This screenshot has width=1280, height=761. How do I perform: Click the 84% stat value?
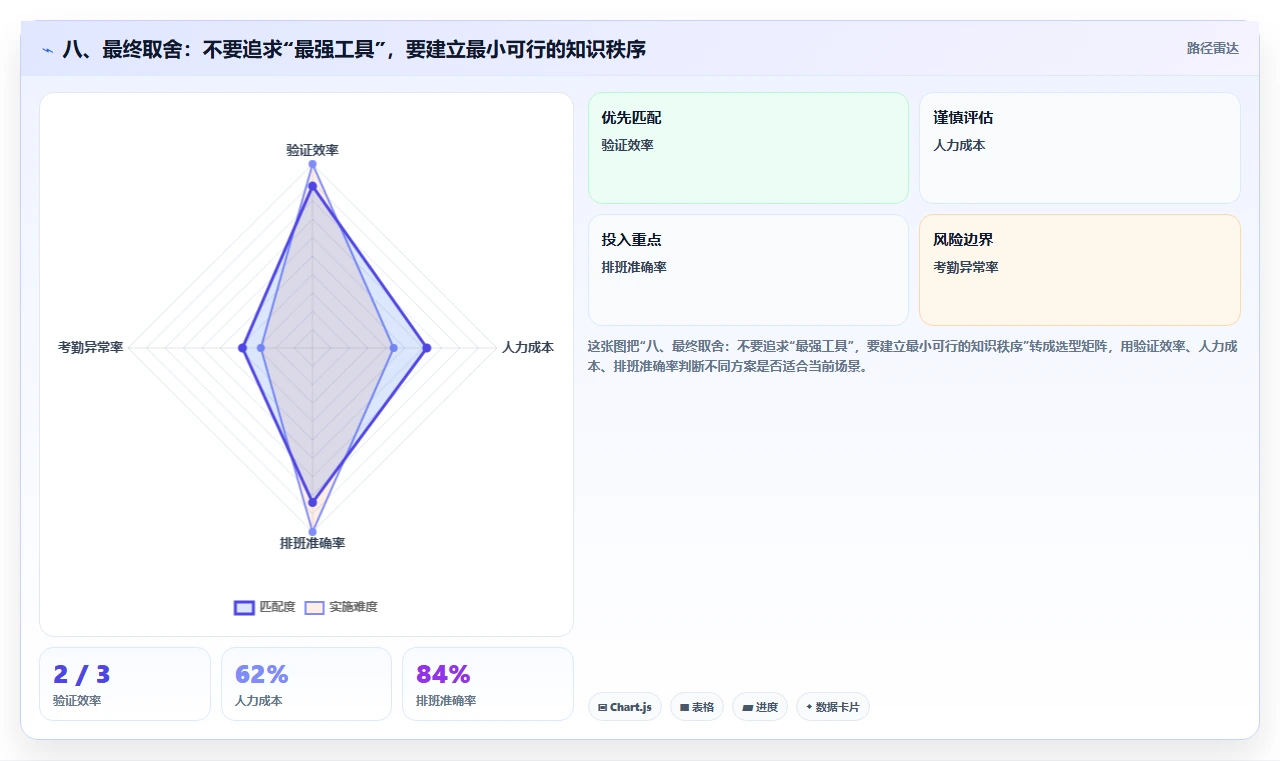[x=443, y=674]
